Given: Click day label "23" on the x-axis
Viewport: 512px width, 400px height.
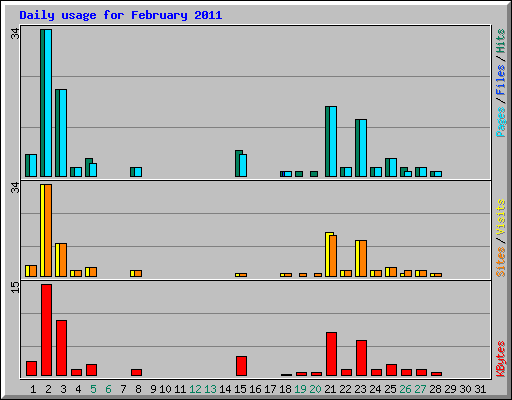Looking at the screenshot, I should 360,389.
